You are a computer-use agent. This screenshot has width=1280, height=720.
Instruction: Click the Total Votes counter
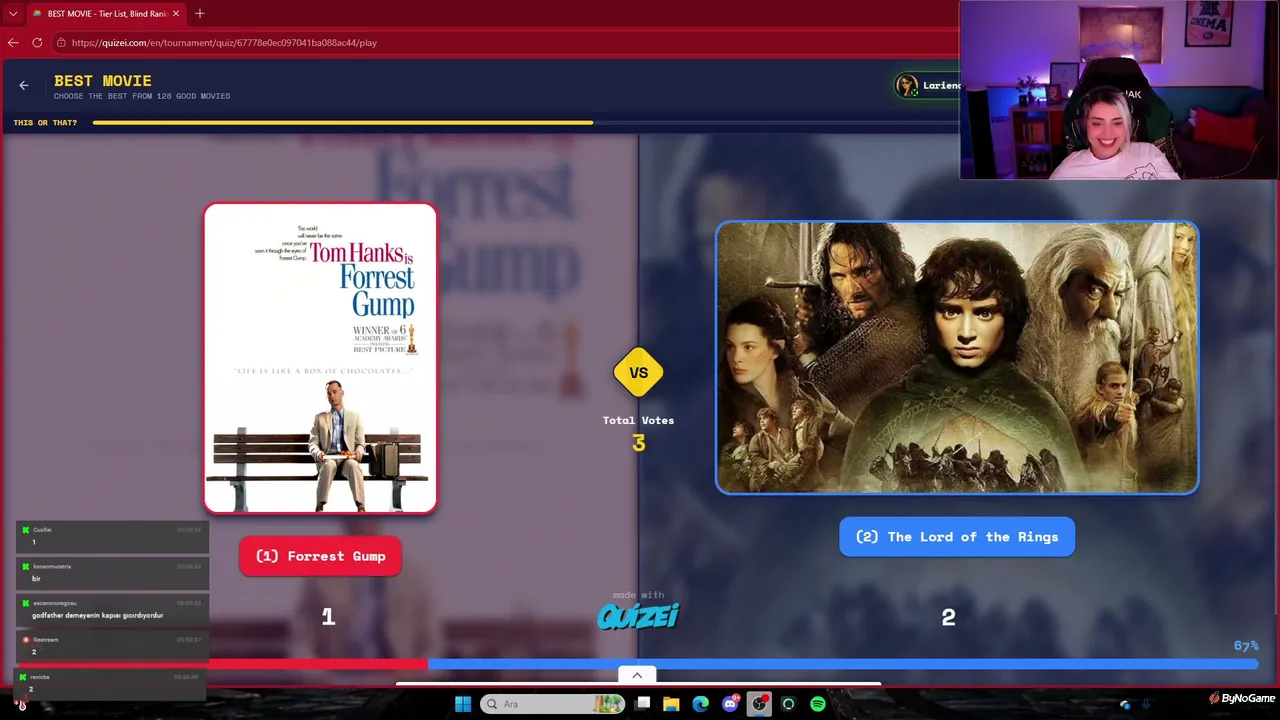638,433
